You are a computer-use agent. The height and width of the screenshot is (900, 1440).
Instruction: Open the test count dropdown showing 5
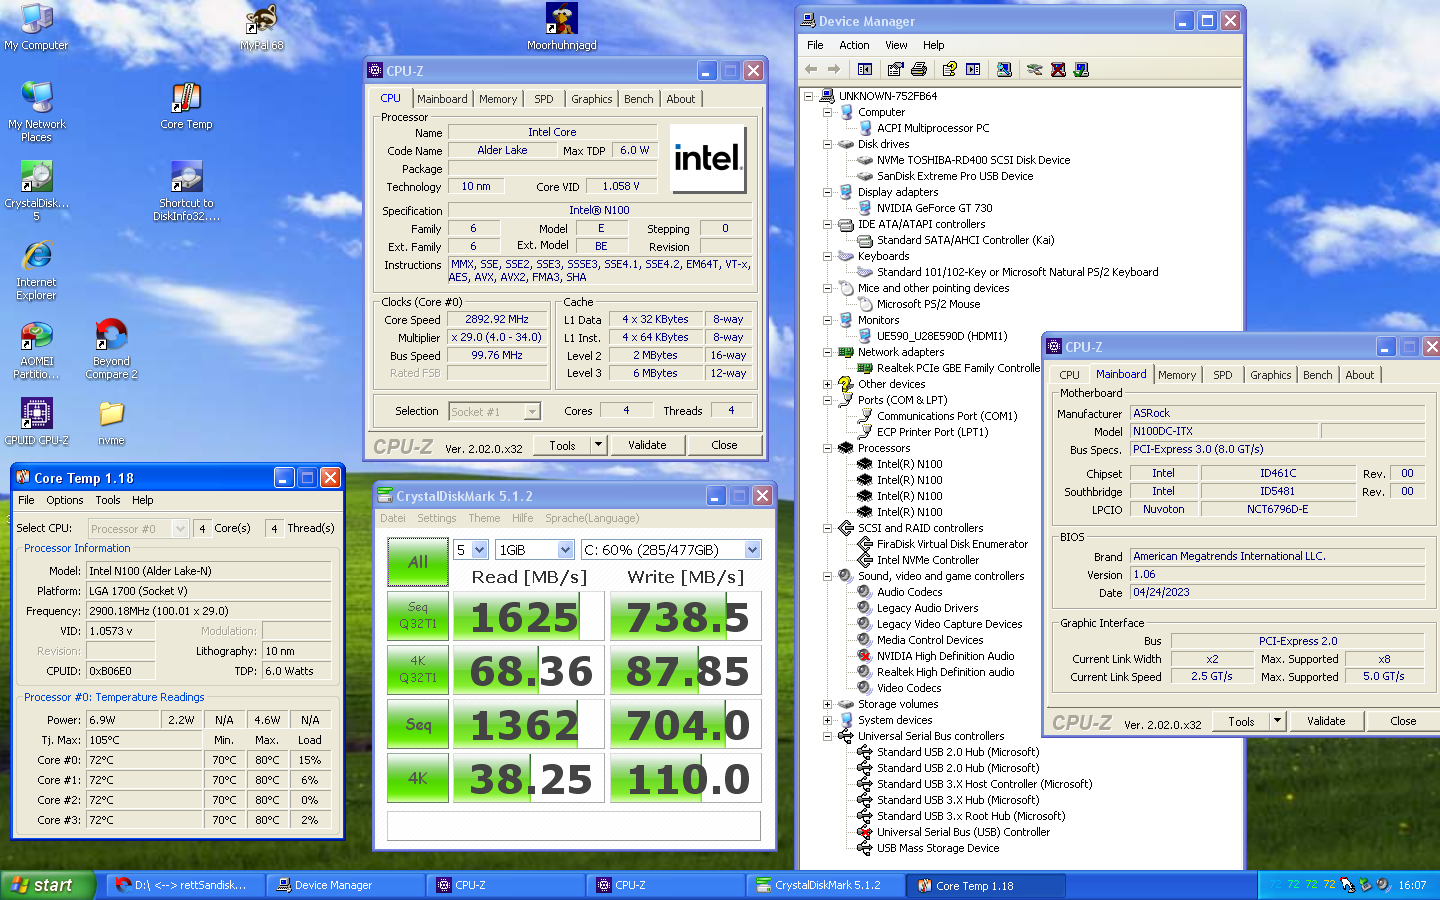(x=479, y=550)
